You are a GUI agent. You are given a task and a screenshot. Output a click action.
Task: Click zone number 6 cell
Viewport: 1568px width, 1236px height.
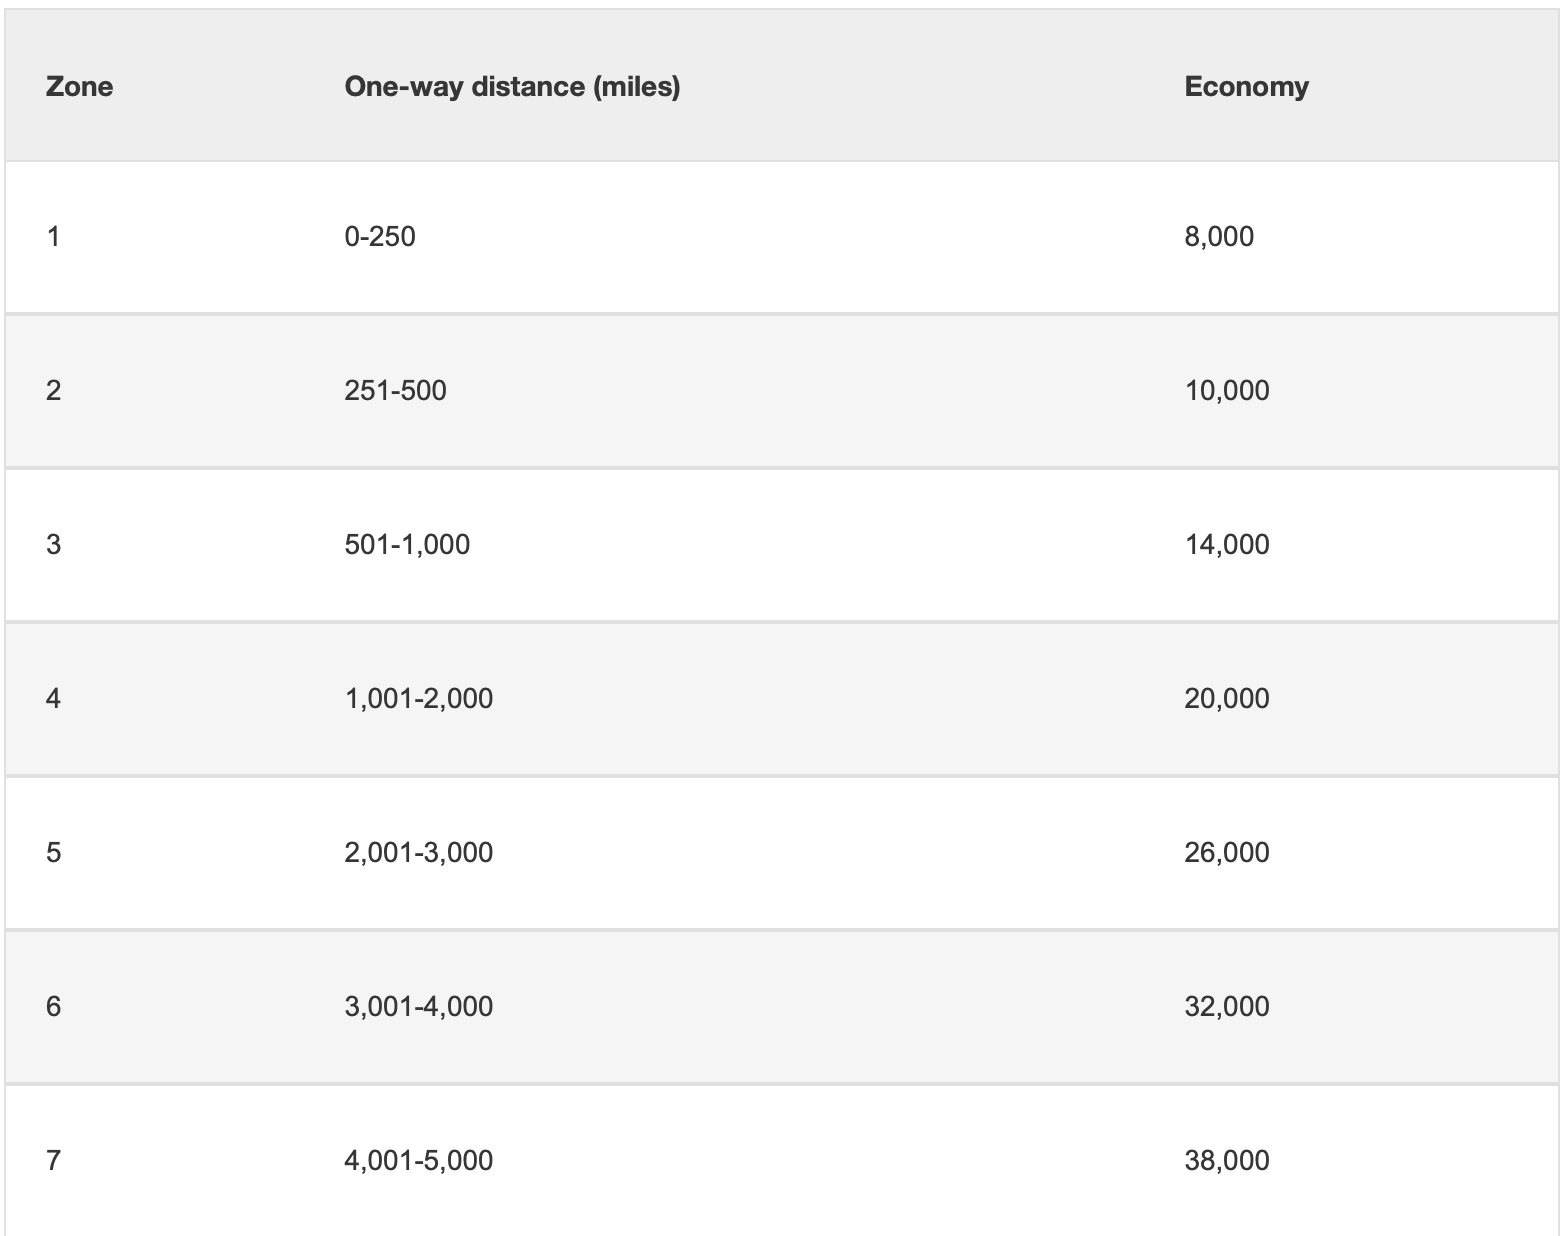click(x=54, y=1007)
